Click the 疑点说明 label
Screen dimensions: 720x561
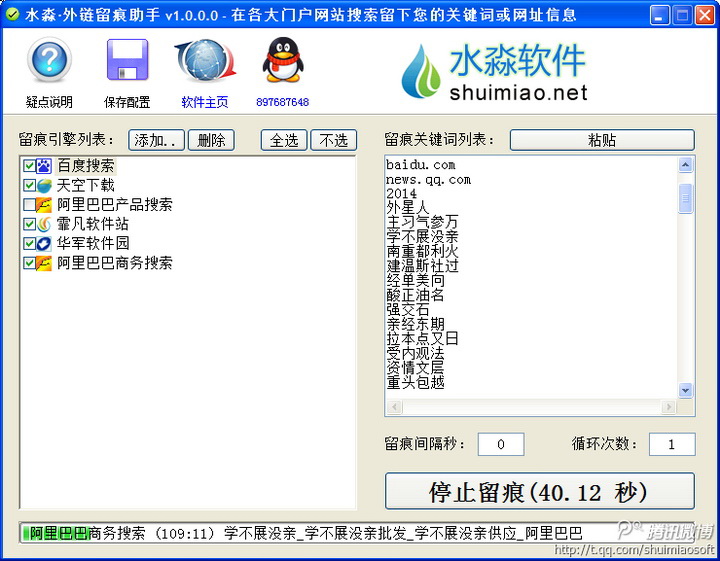click(x=49, y=102)
